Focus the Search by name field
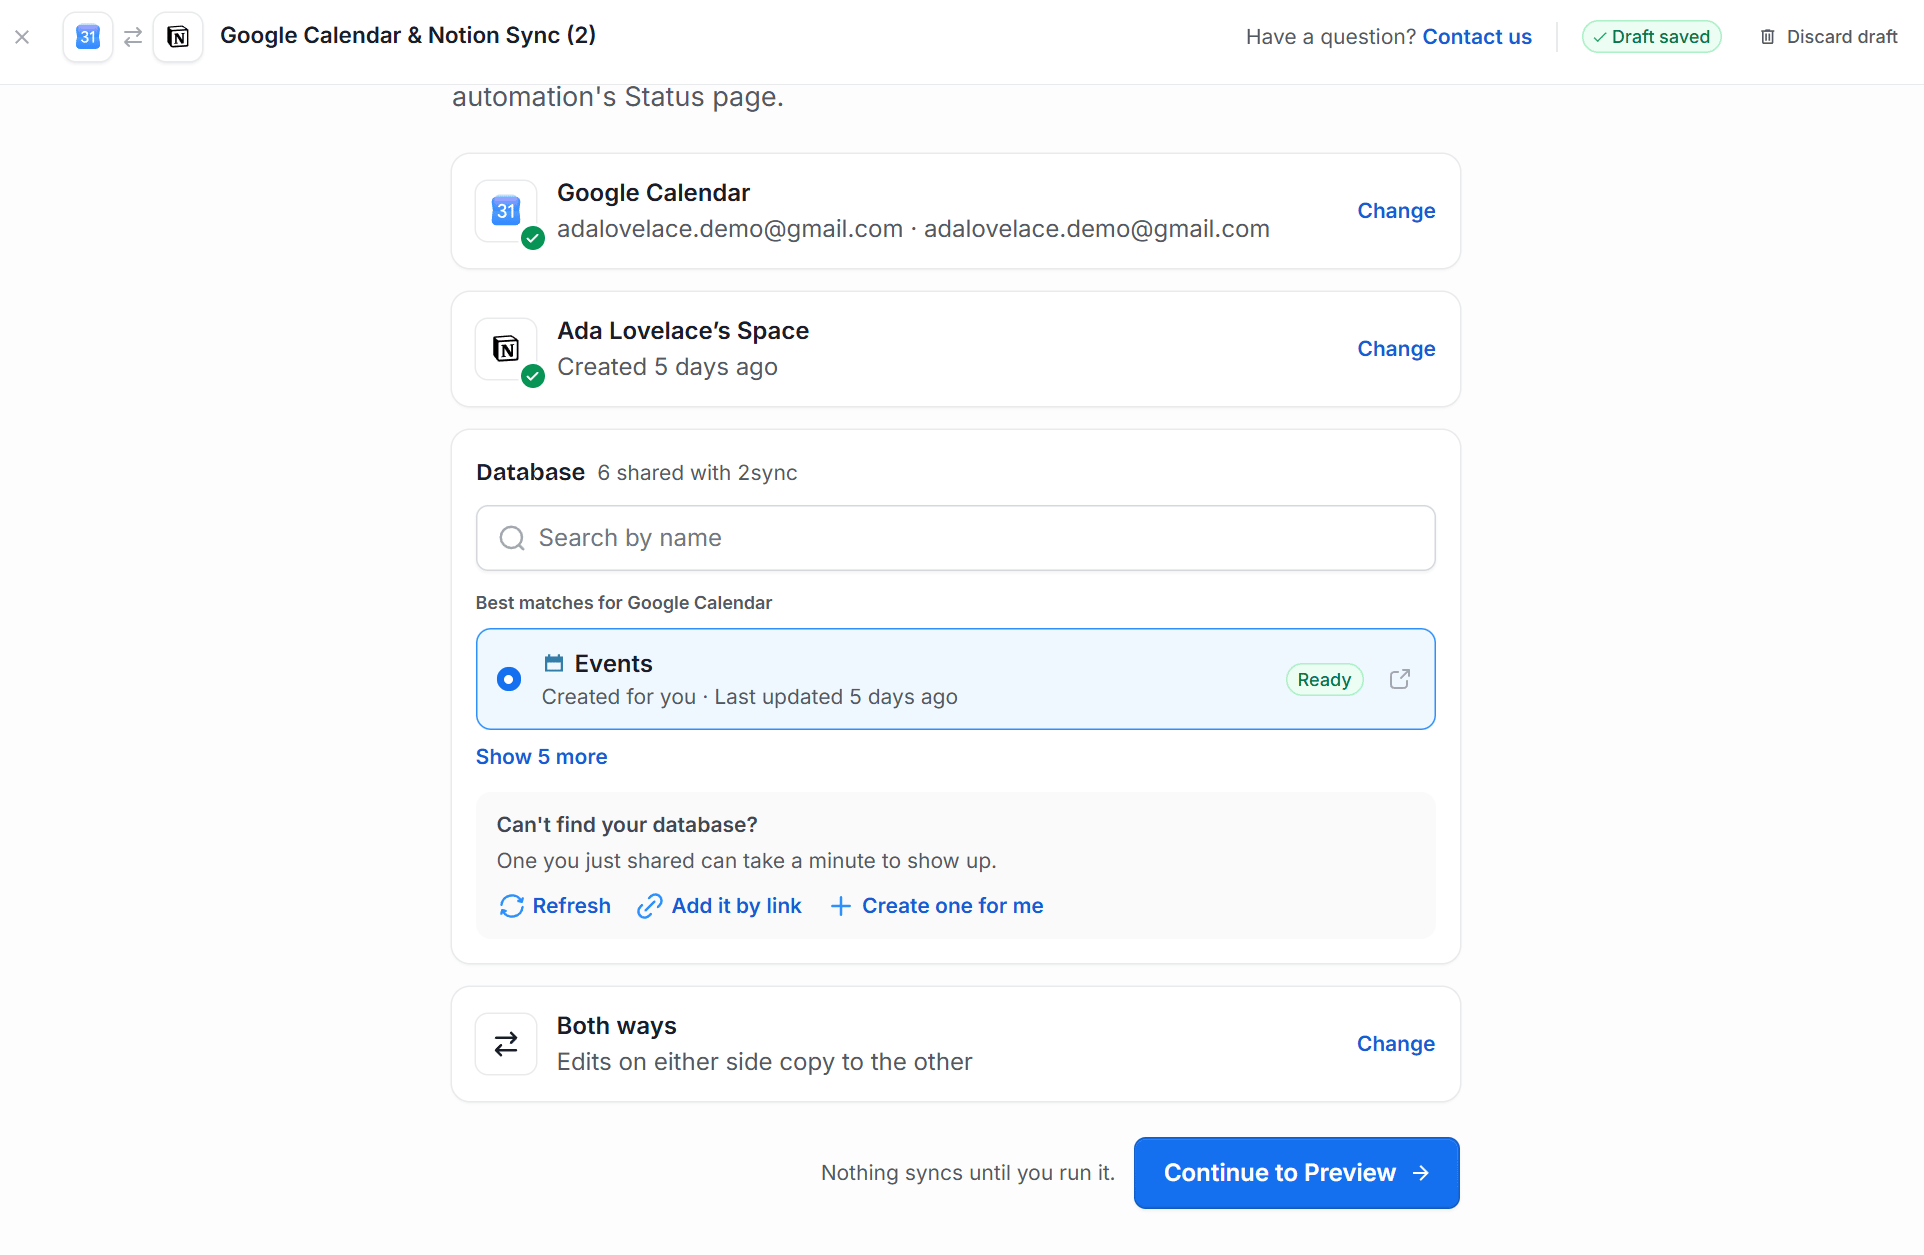 coord(956,538)
